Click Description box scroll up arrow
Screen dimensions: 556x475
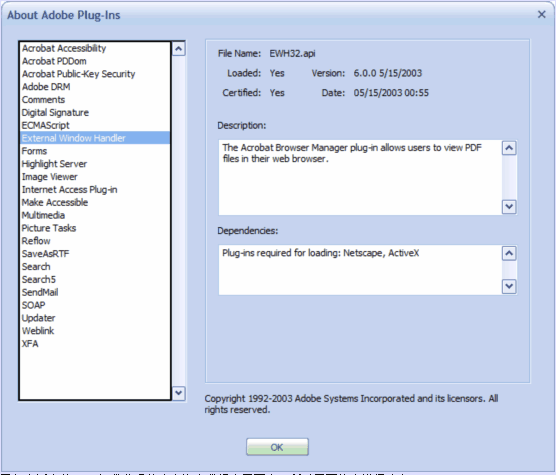coord(509,148)
